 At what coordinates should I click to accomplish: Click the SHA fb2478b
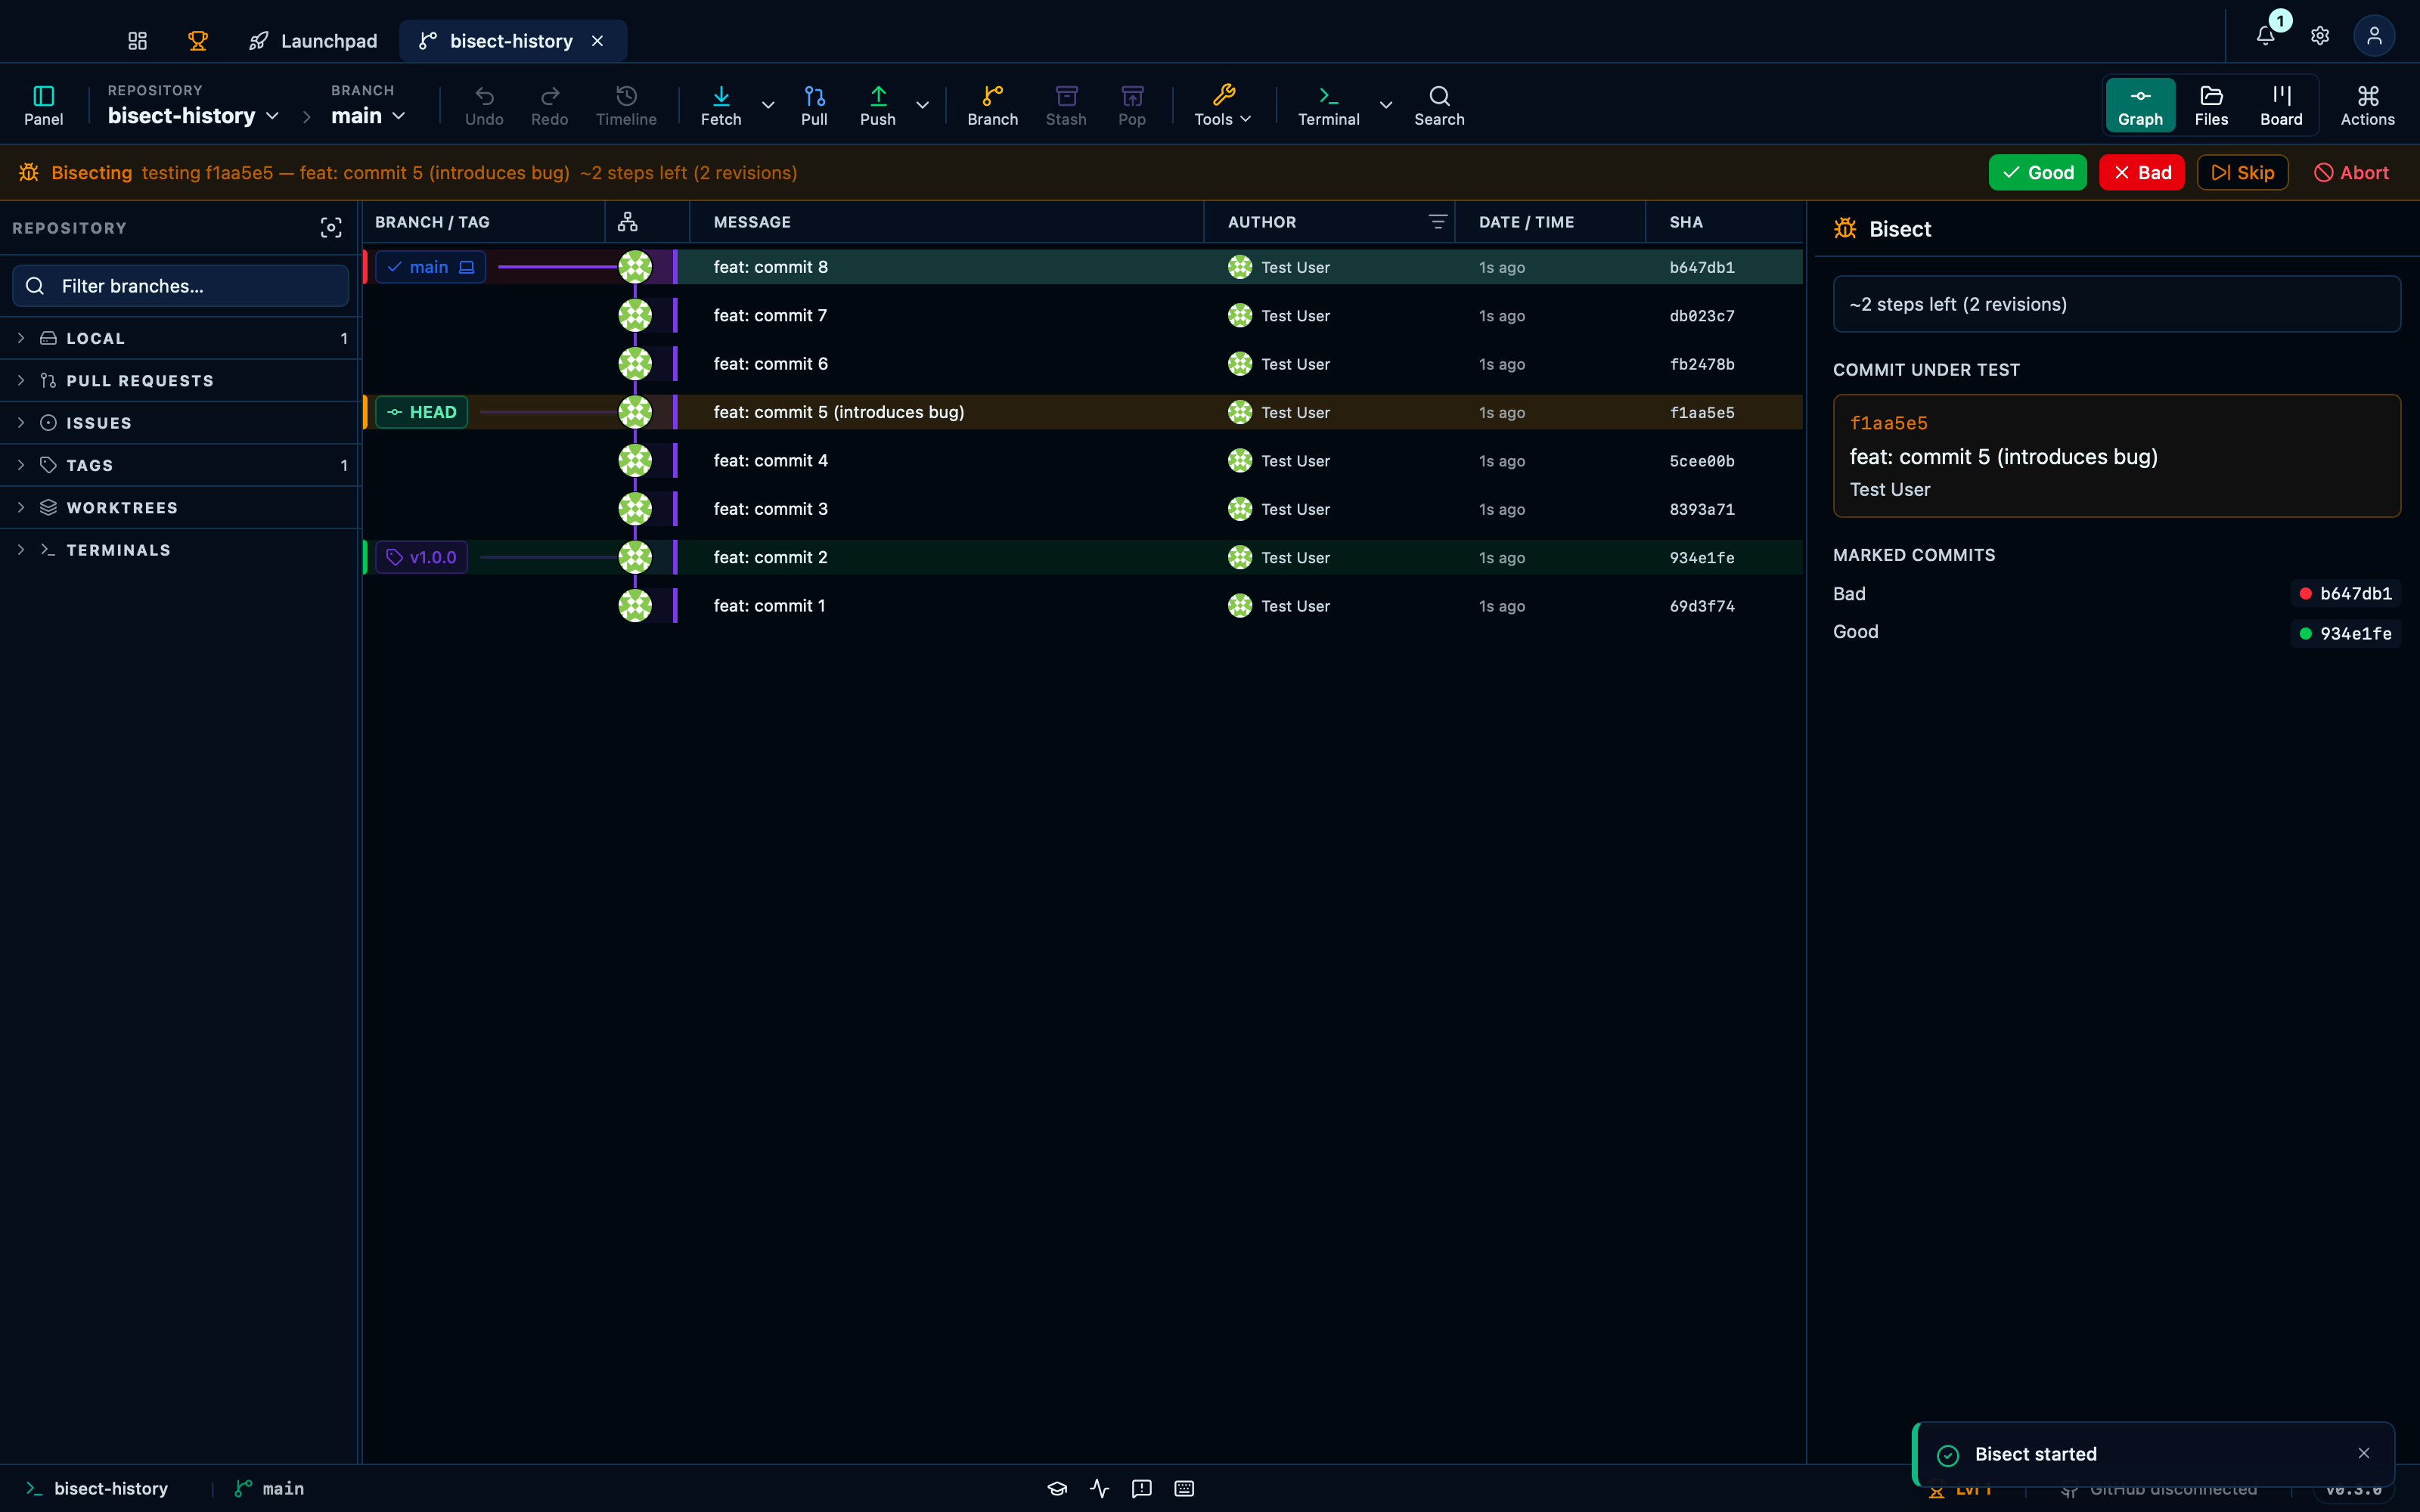click(x=1702, y=364)
